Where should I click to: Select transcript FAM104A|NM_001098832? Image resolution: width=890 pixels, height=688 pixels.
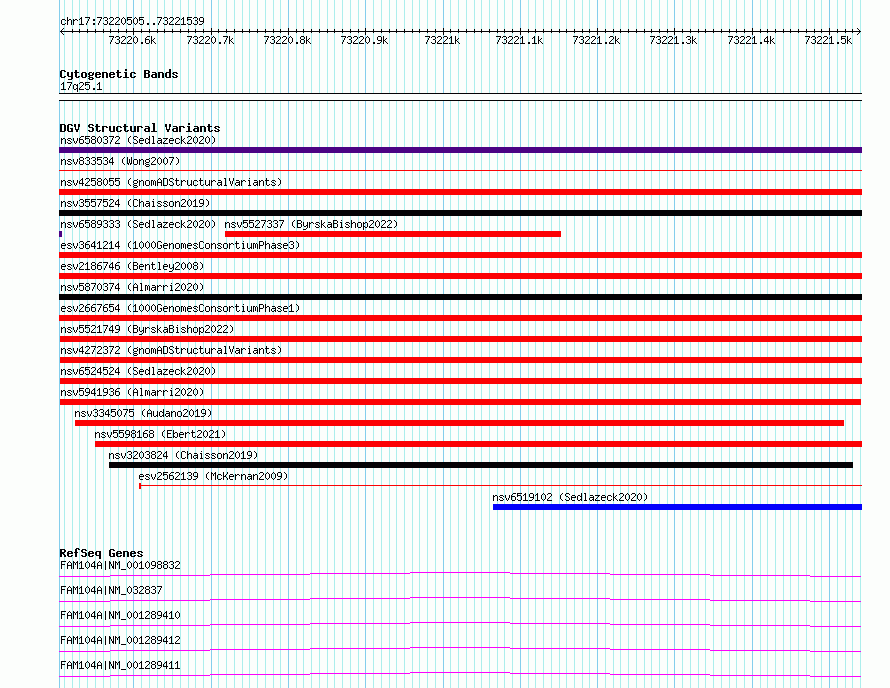point(120,565)
